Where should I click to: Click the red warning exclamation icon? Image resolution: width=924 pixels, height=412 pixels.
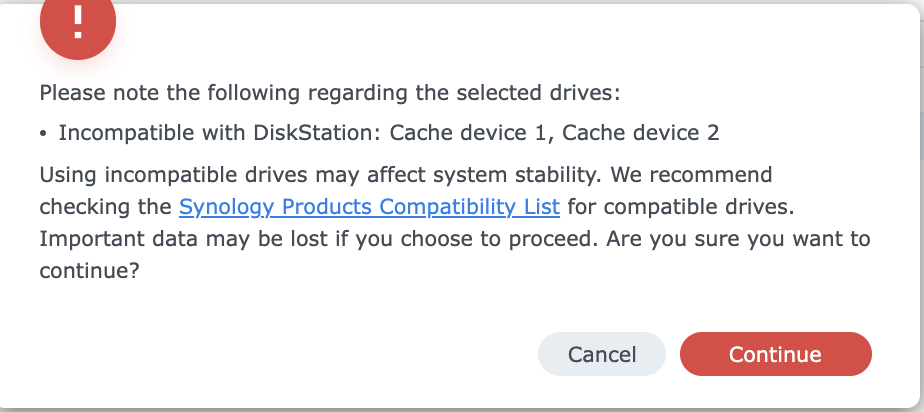point(78,25)
